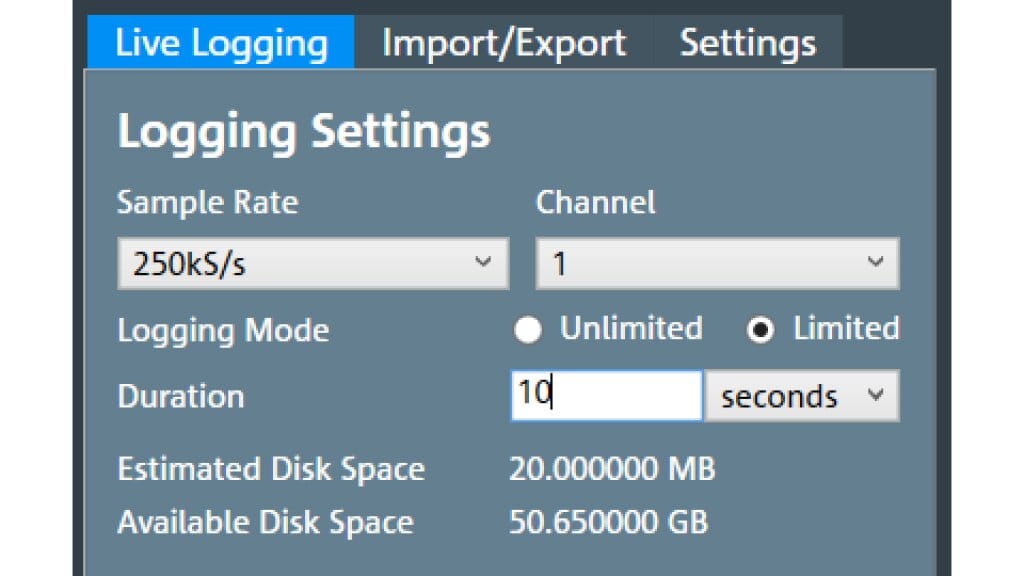The height and width of the screenshot is (576, 1024).
Task: Select the Unlimited logging mode radio button
Action: pos(528,331)
